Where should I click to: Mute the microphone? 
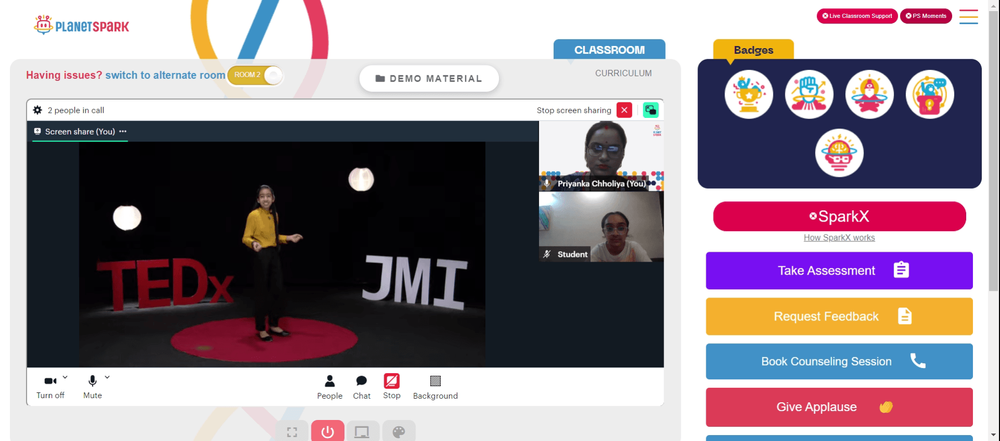pos(92,387)
